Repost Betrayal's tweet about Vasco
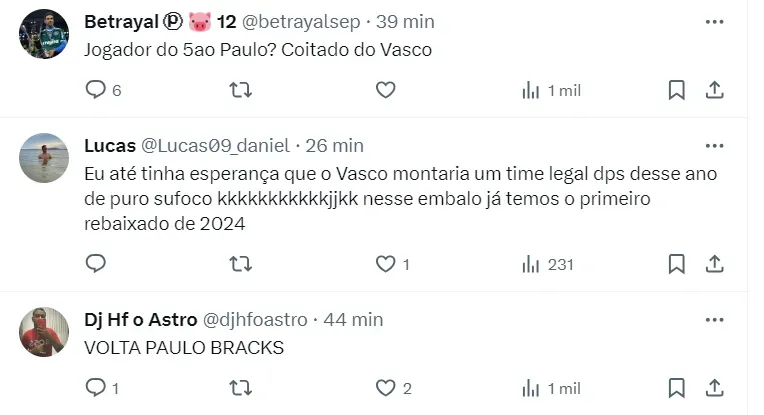The image size is (764, 415). 241,90
